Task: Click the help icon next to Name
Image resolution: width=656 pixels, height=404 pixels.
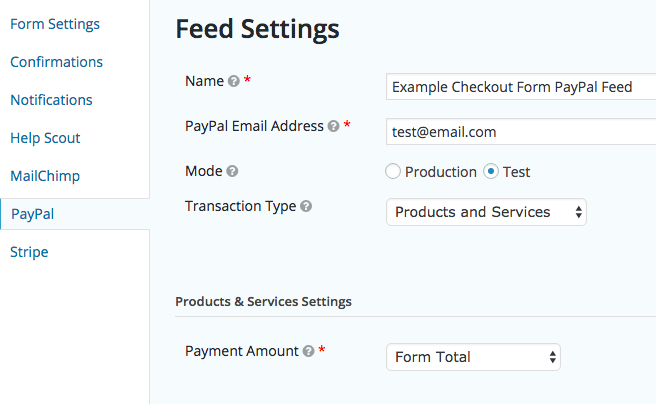Action: pos(233,81)
